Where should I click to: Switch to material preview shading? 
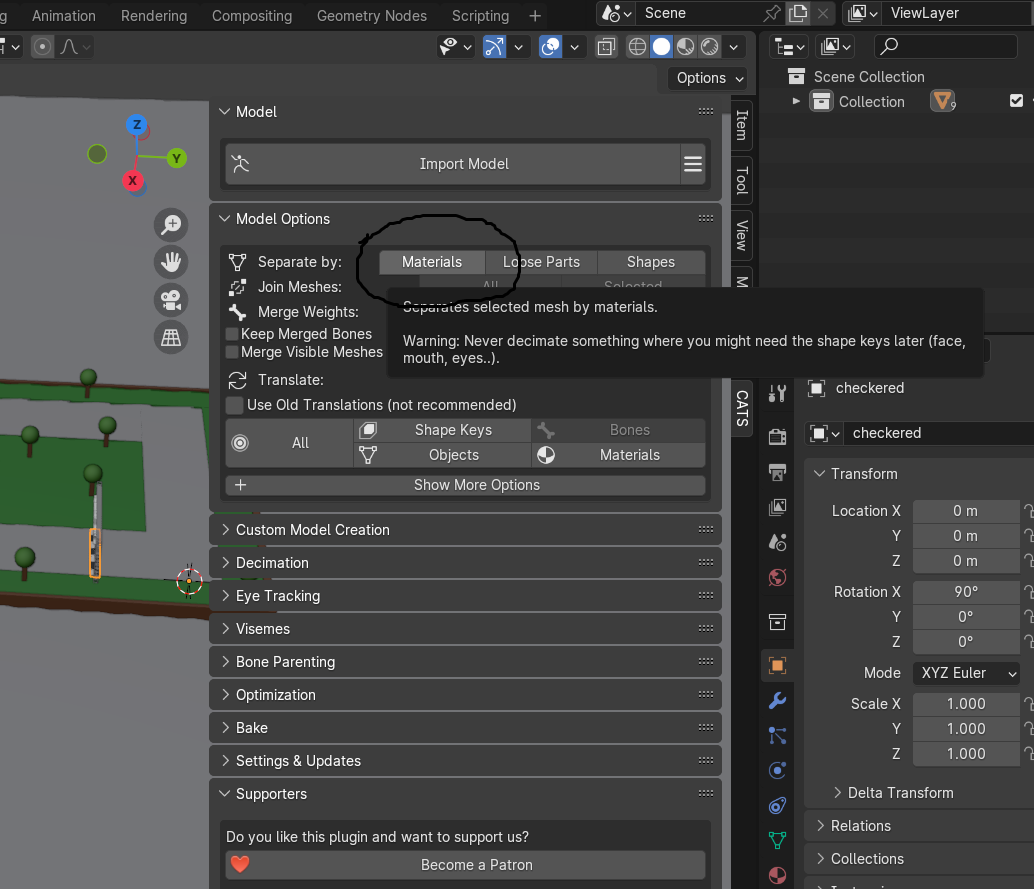(x=686, y=47)
